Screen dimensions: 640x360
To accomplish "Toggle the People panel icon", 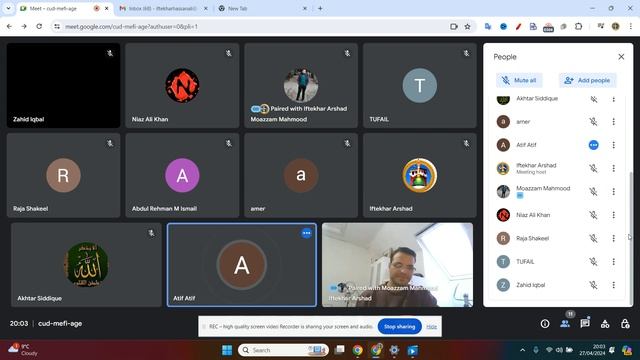I will click(x=565, y=324).
